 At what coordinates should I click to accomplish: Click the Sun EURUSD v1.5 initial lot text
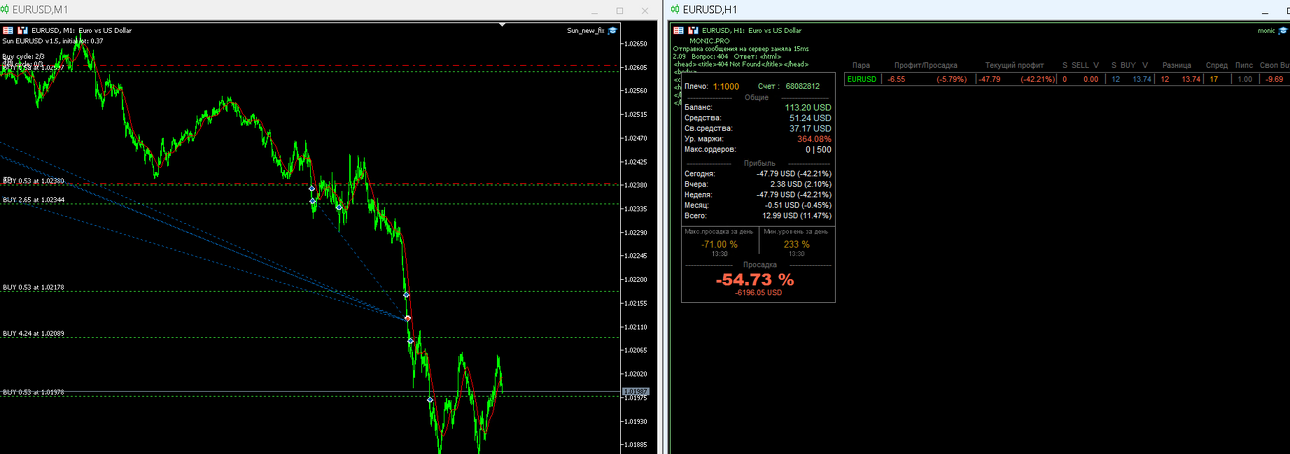coord(52,41)
